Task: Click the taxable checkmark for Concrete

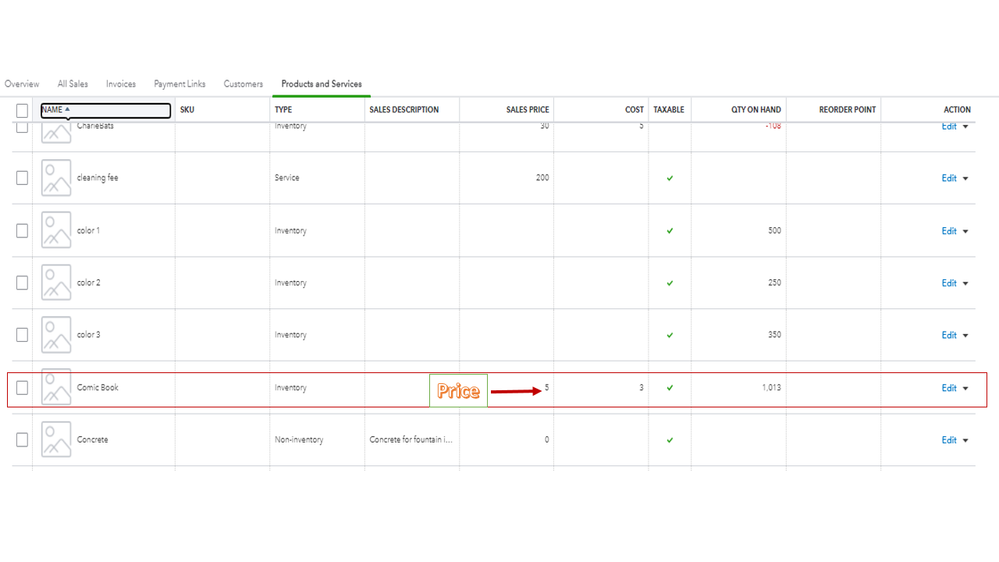Action: click(x=670, y=440)
